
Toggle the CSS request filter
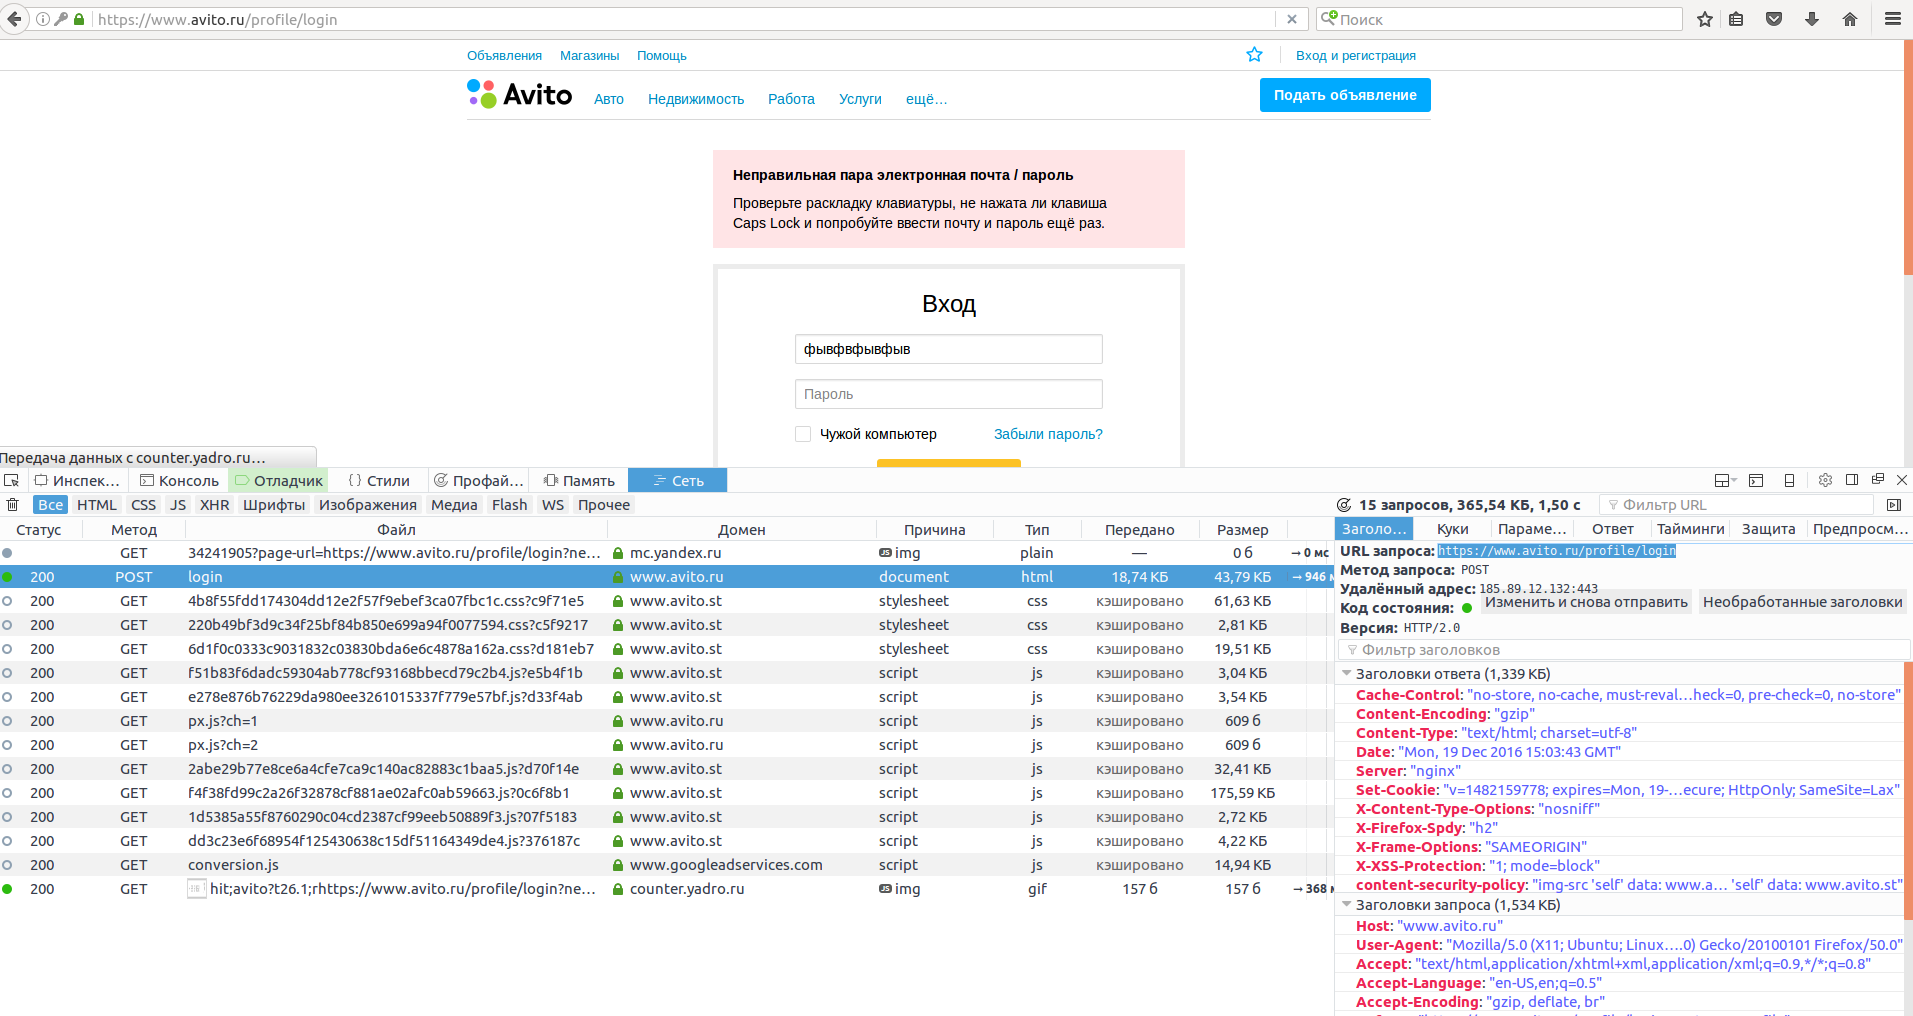[144, 505]
